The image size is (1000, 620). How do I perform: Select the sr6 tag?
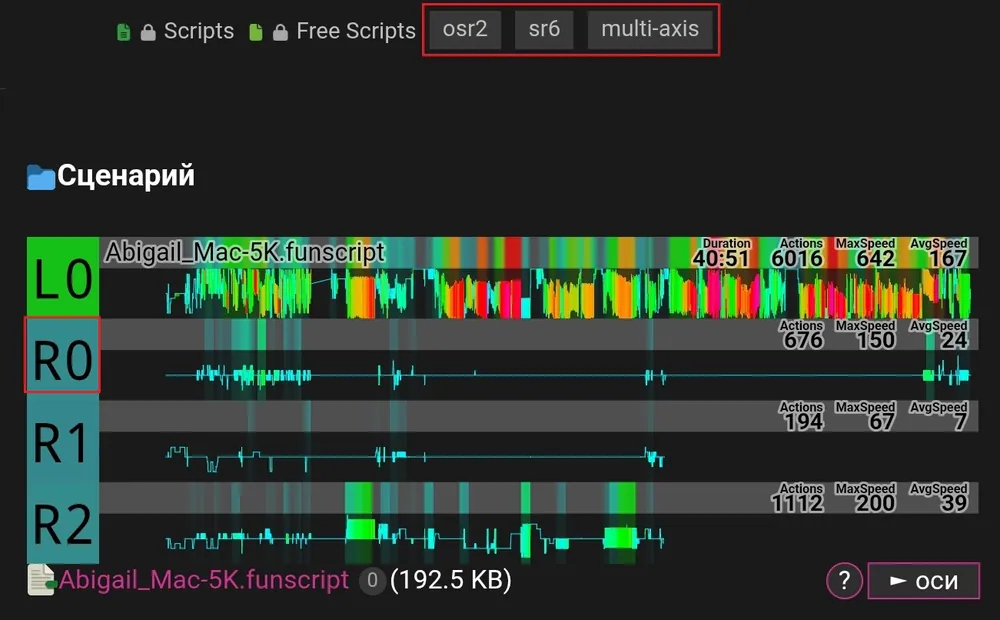(544, 29)
